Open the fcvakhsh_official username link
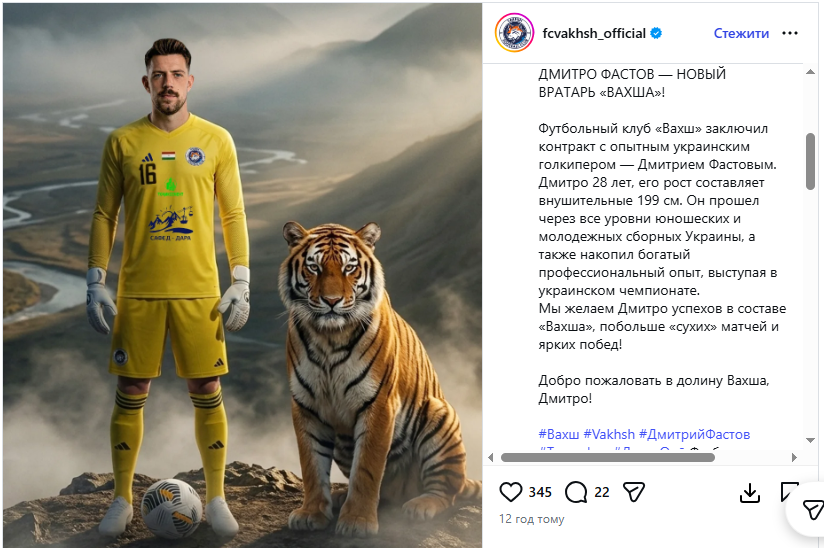This screenshot has height=548, width=824. pos(594,33)
